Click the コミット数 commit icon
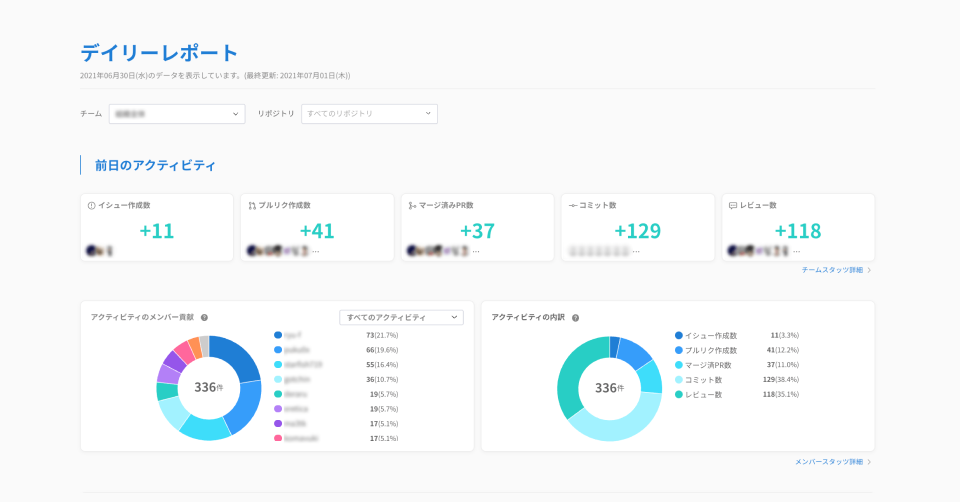Viewport: 960px width, 502px height. click(x=573, y=206)
